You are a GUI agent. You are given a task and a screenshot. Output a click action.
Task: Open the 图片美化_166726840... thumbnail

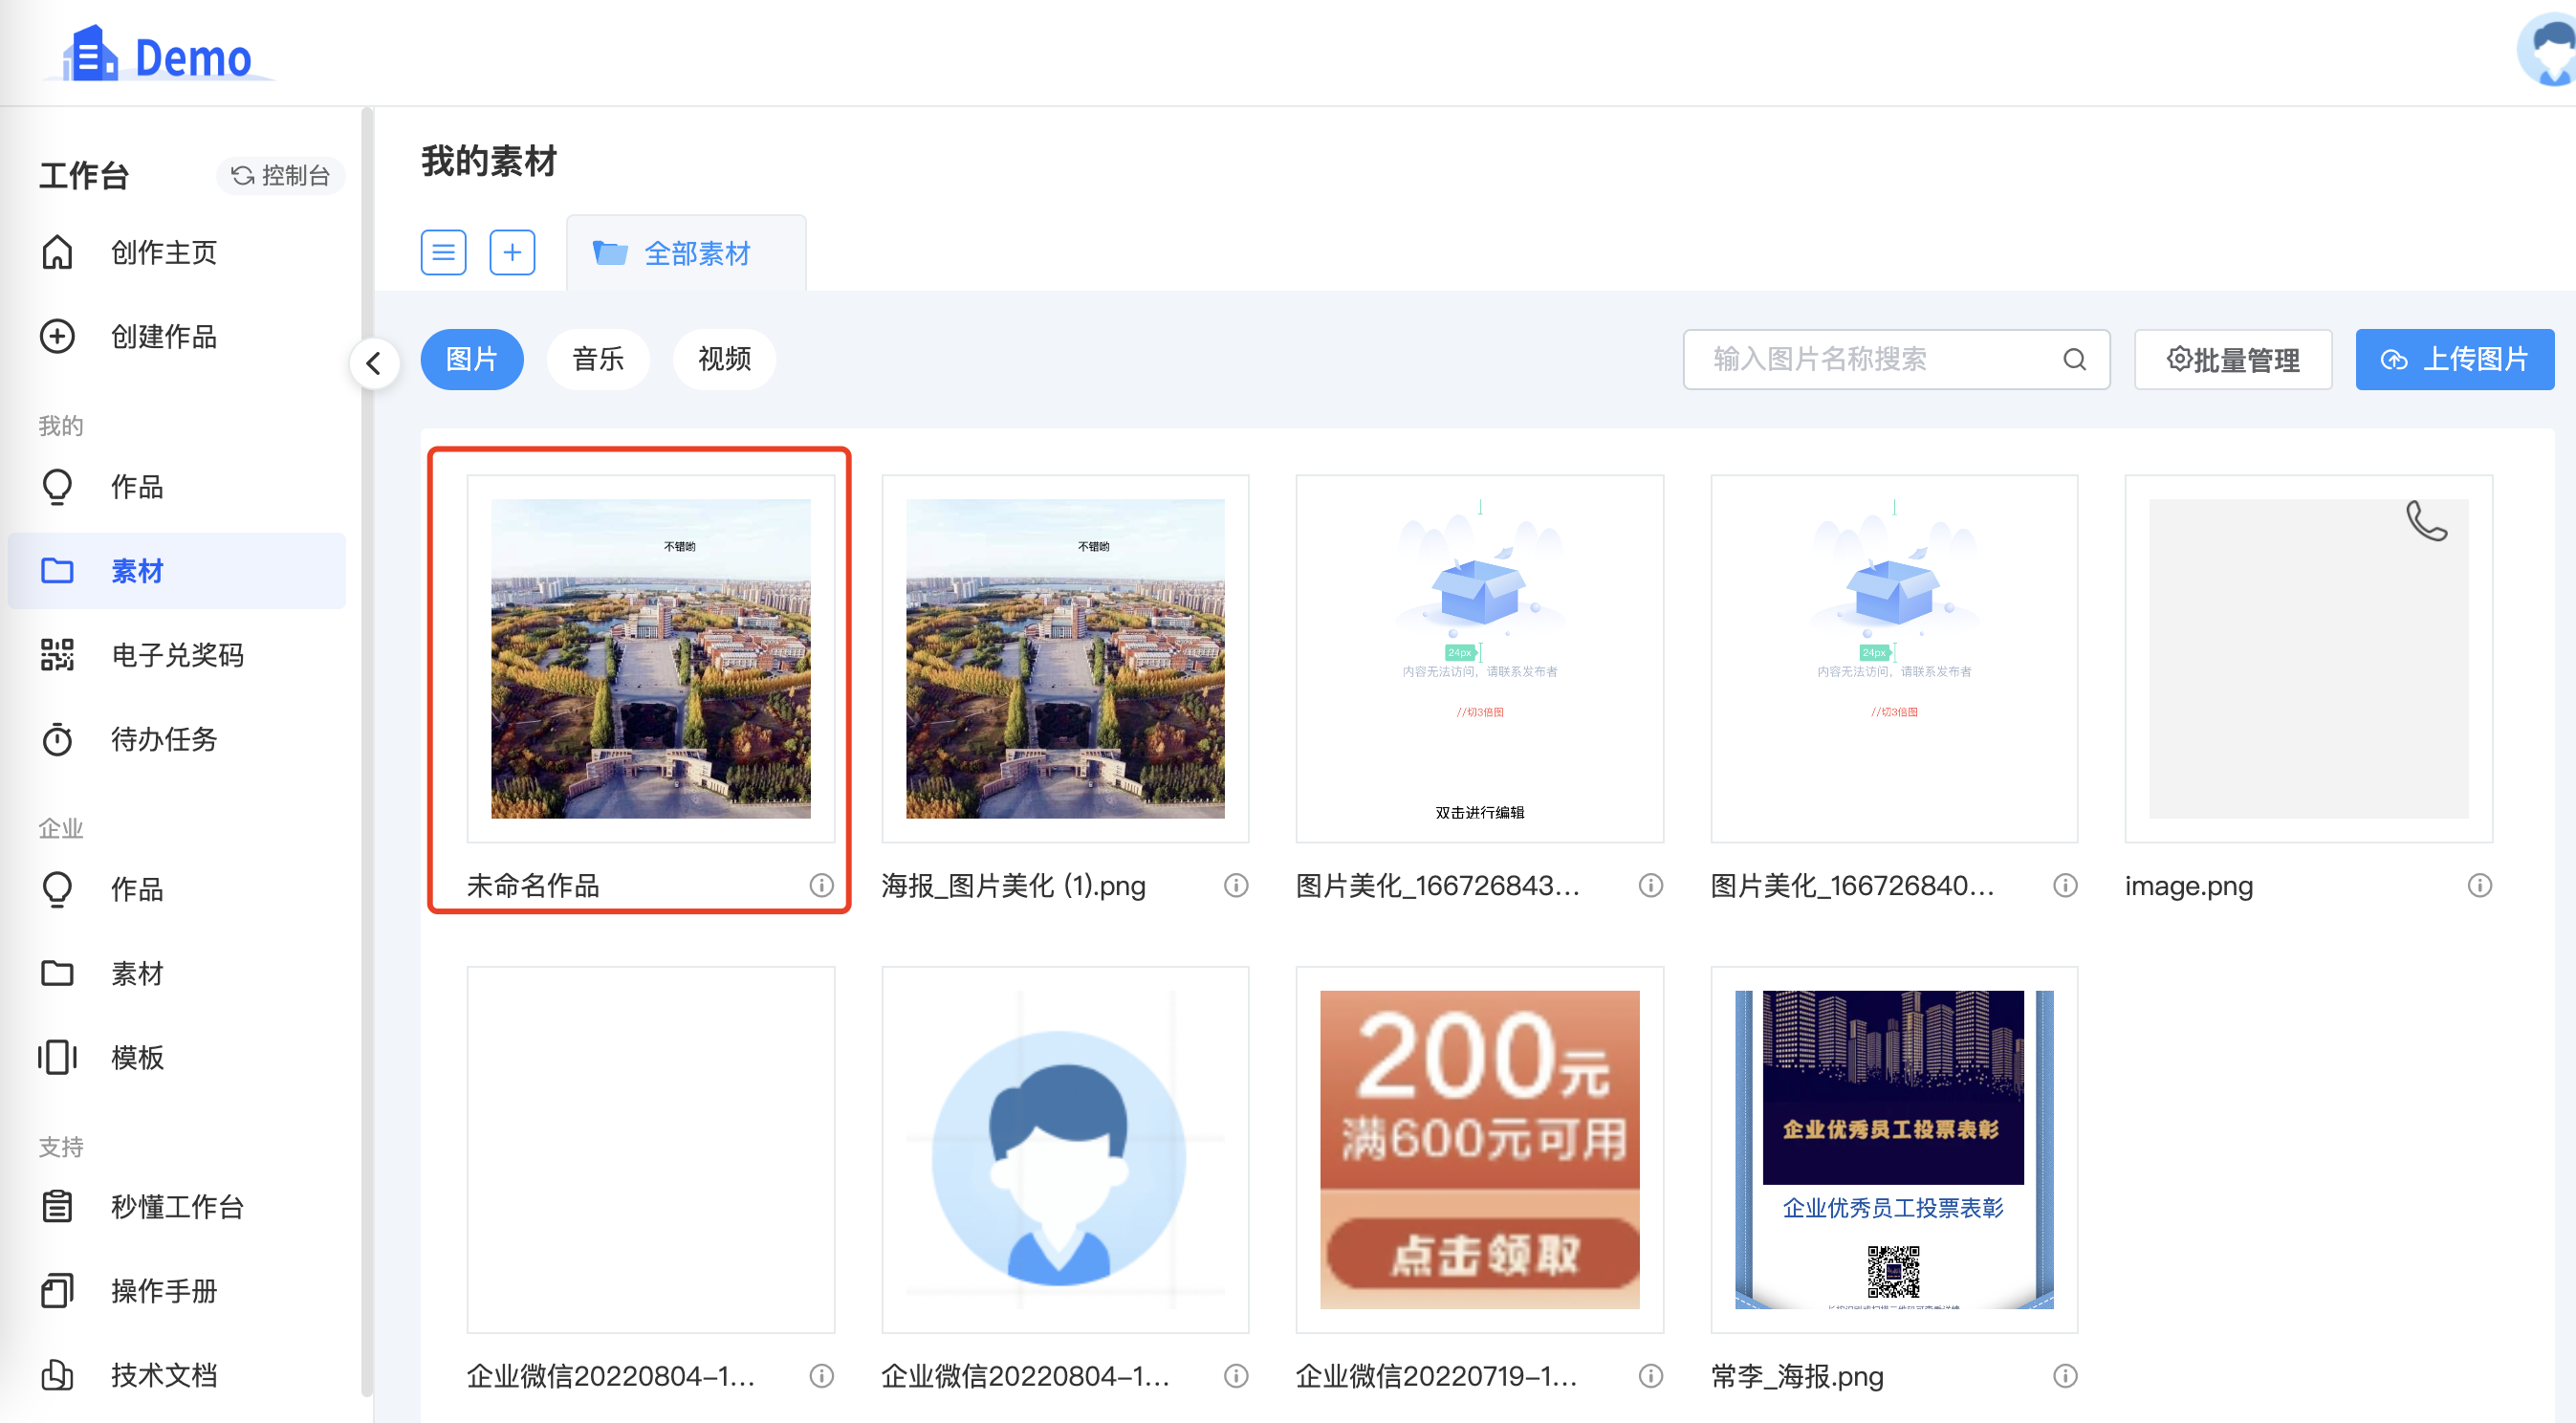(x=1894, y=658)
